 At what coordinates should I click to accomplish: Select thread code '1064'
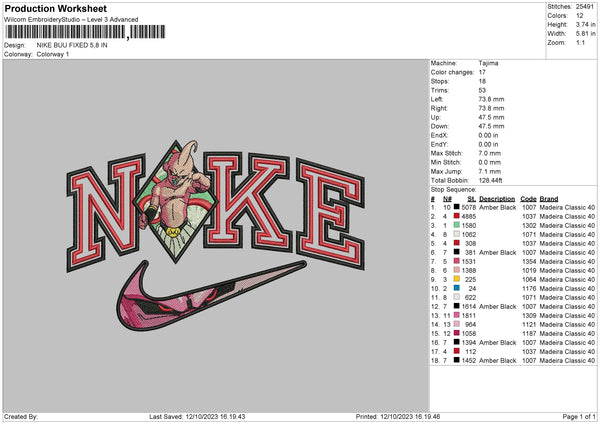tap(529, 279)
